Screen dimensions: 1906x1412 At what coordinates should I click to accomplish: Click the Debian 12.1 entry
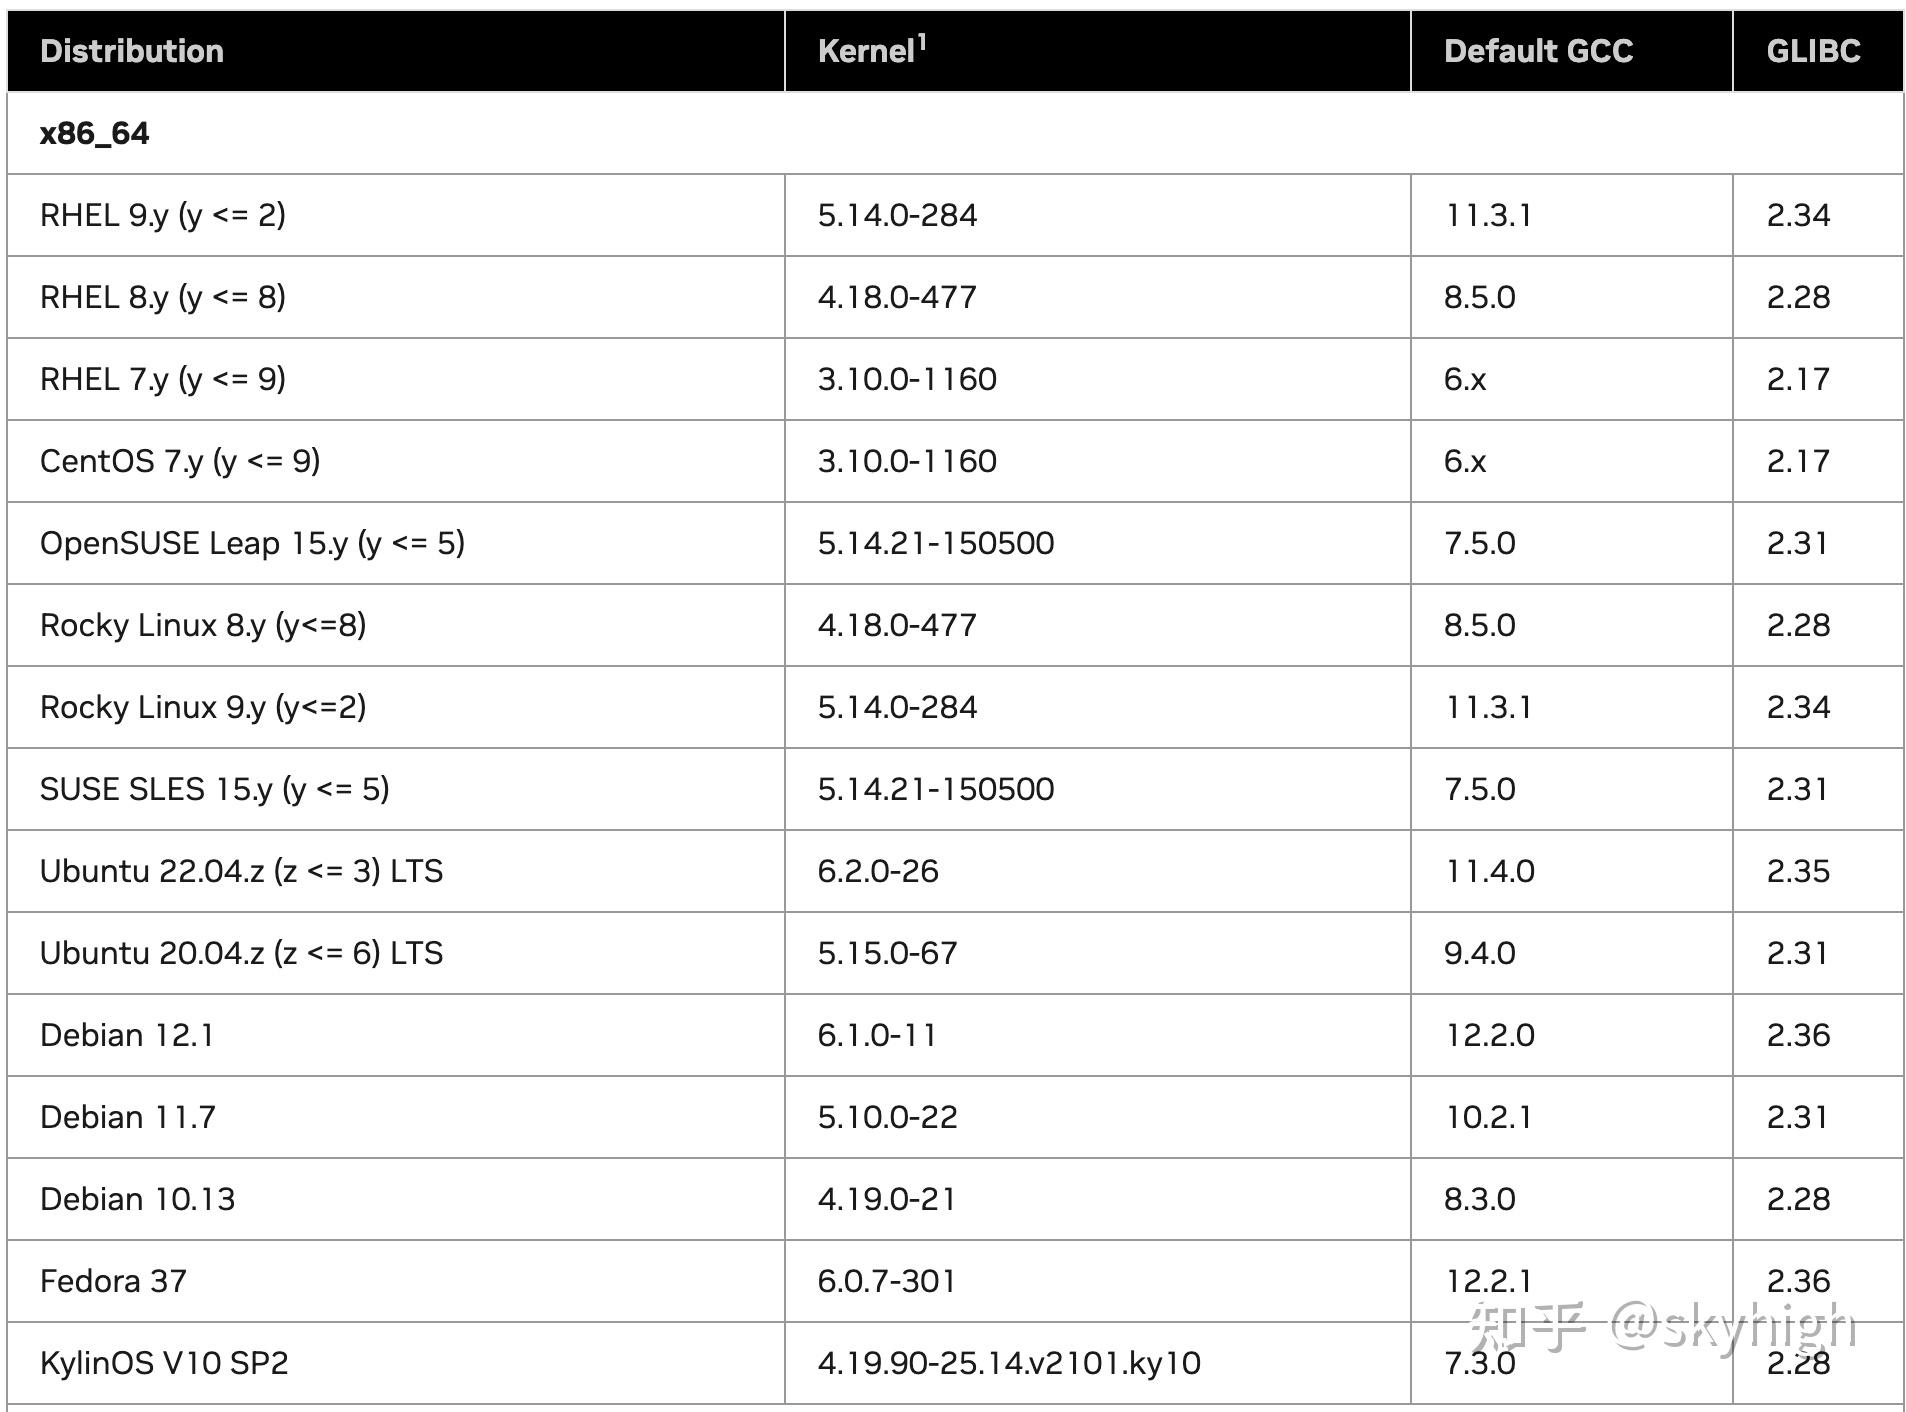127,1035
